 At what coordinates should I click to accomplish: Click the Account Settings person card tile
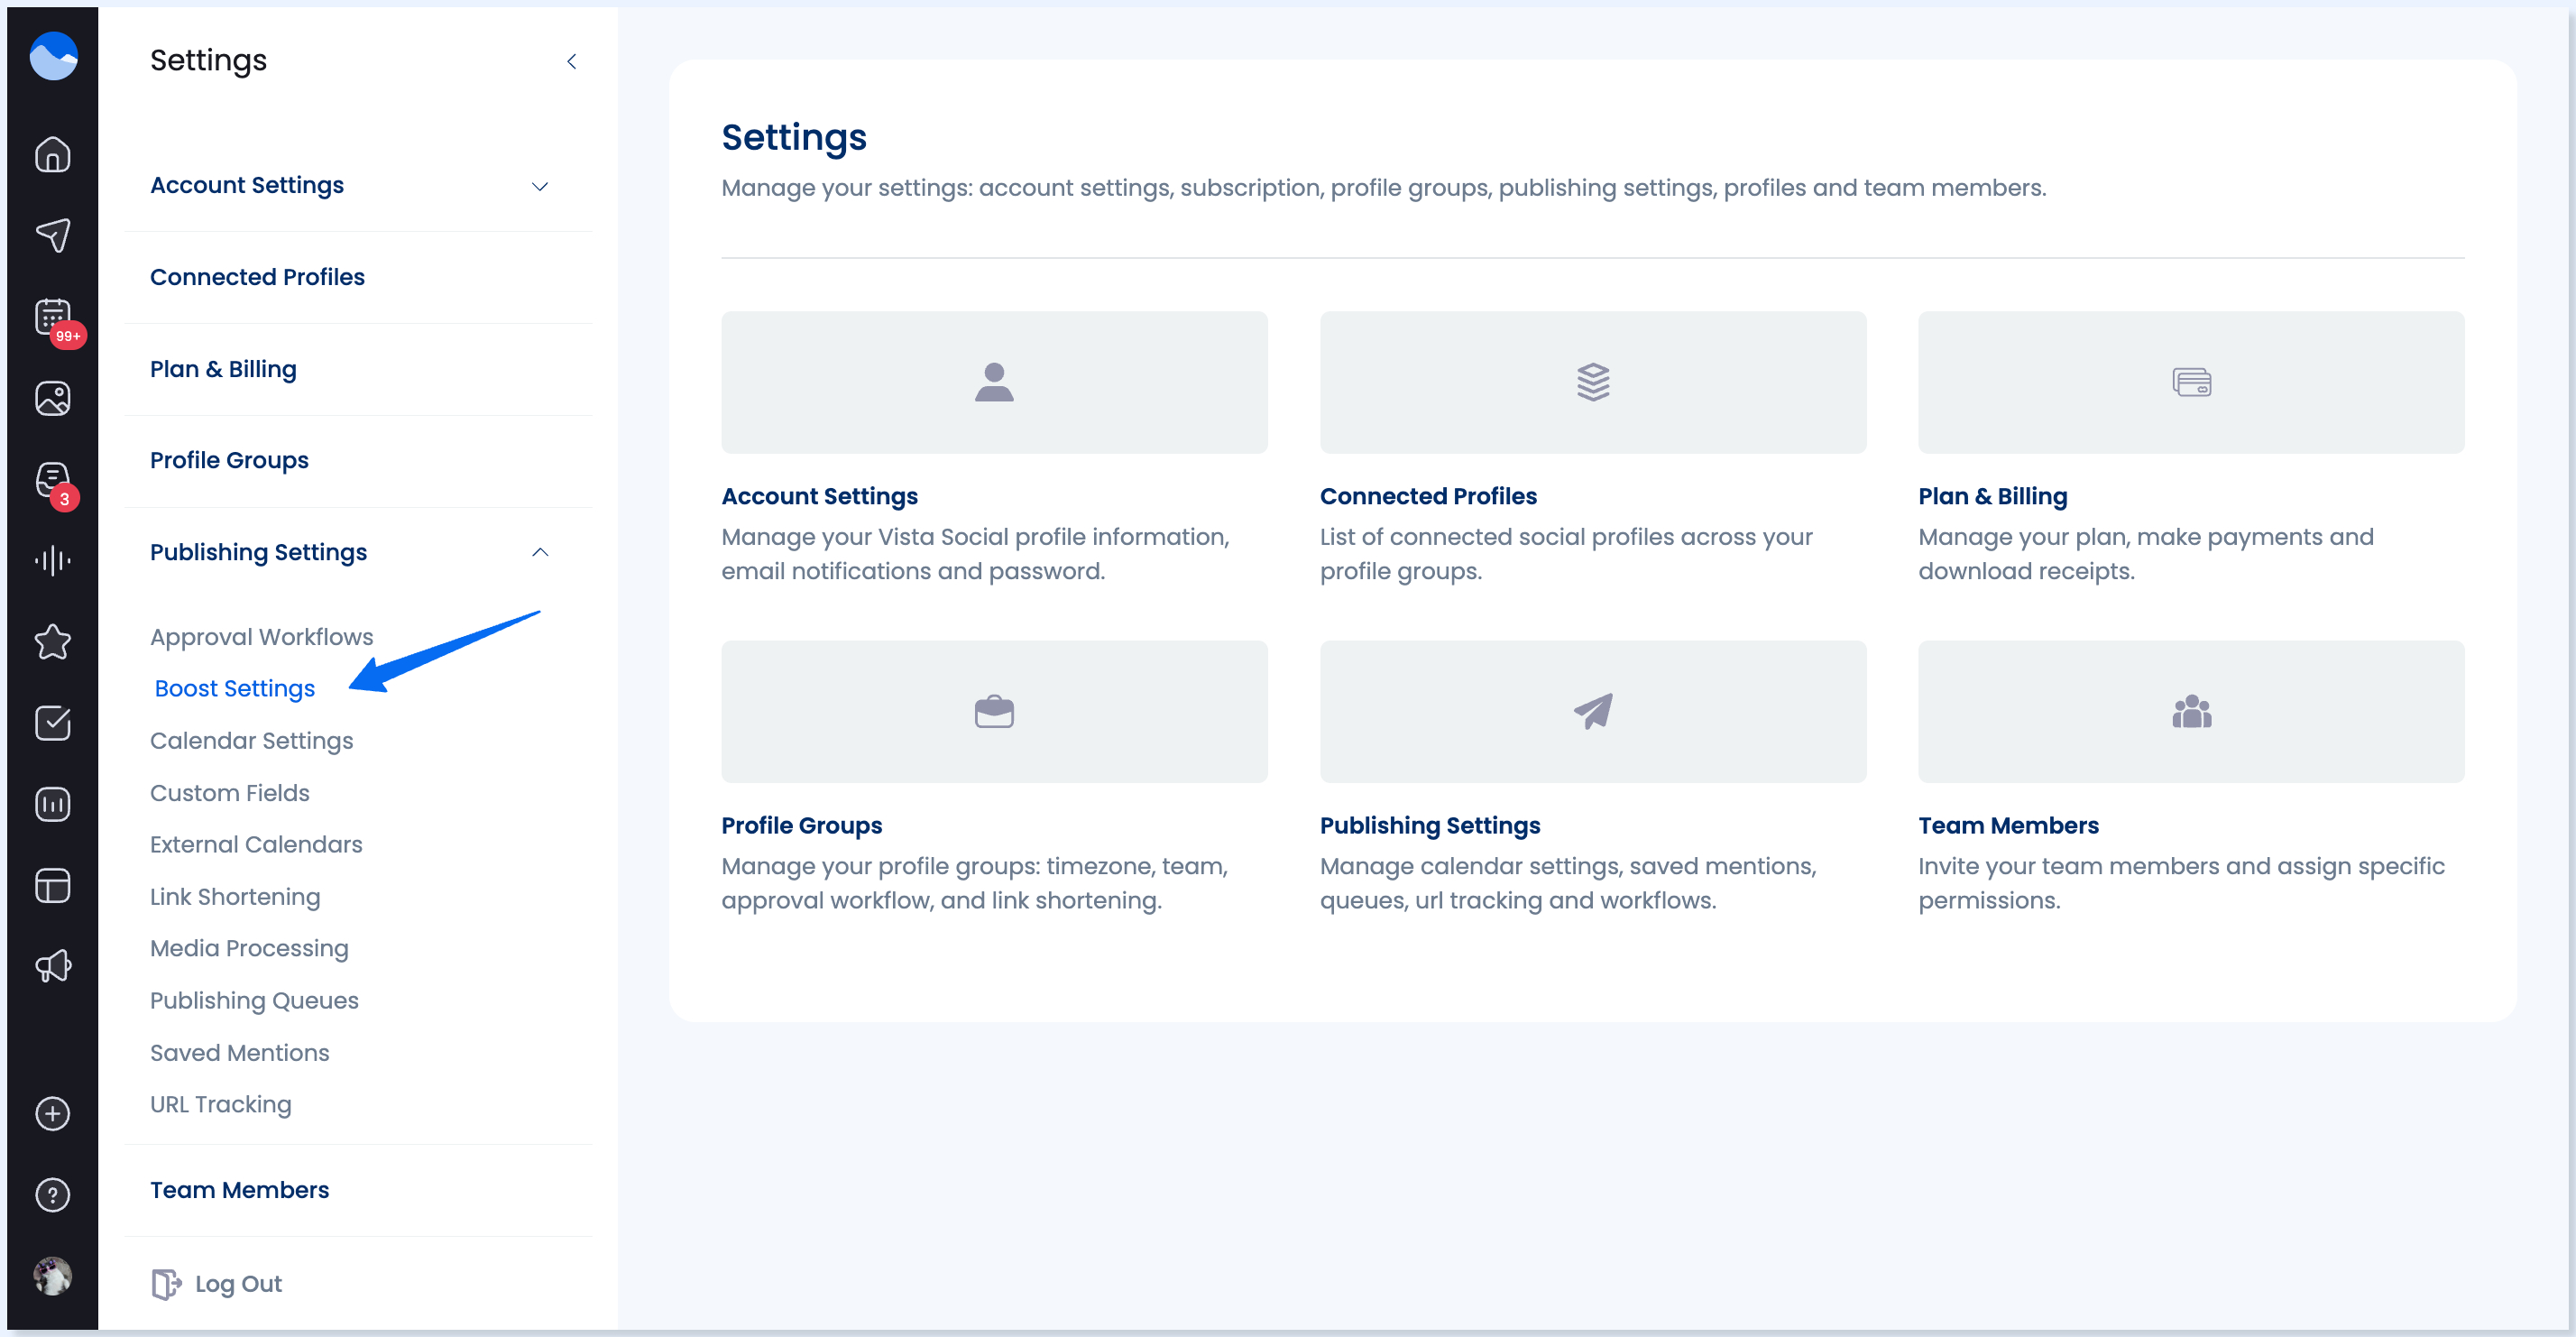click(x=994, y=382)
